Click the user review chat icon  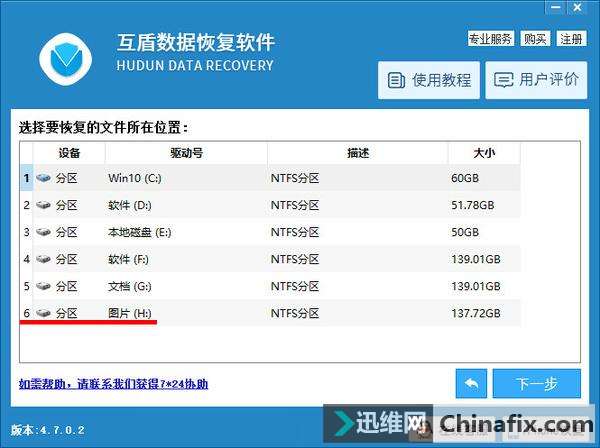503,80
